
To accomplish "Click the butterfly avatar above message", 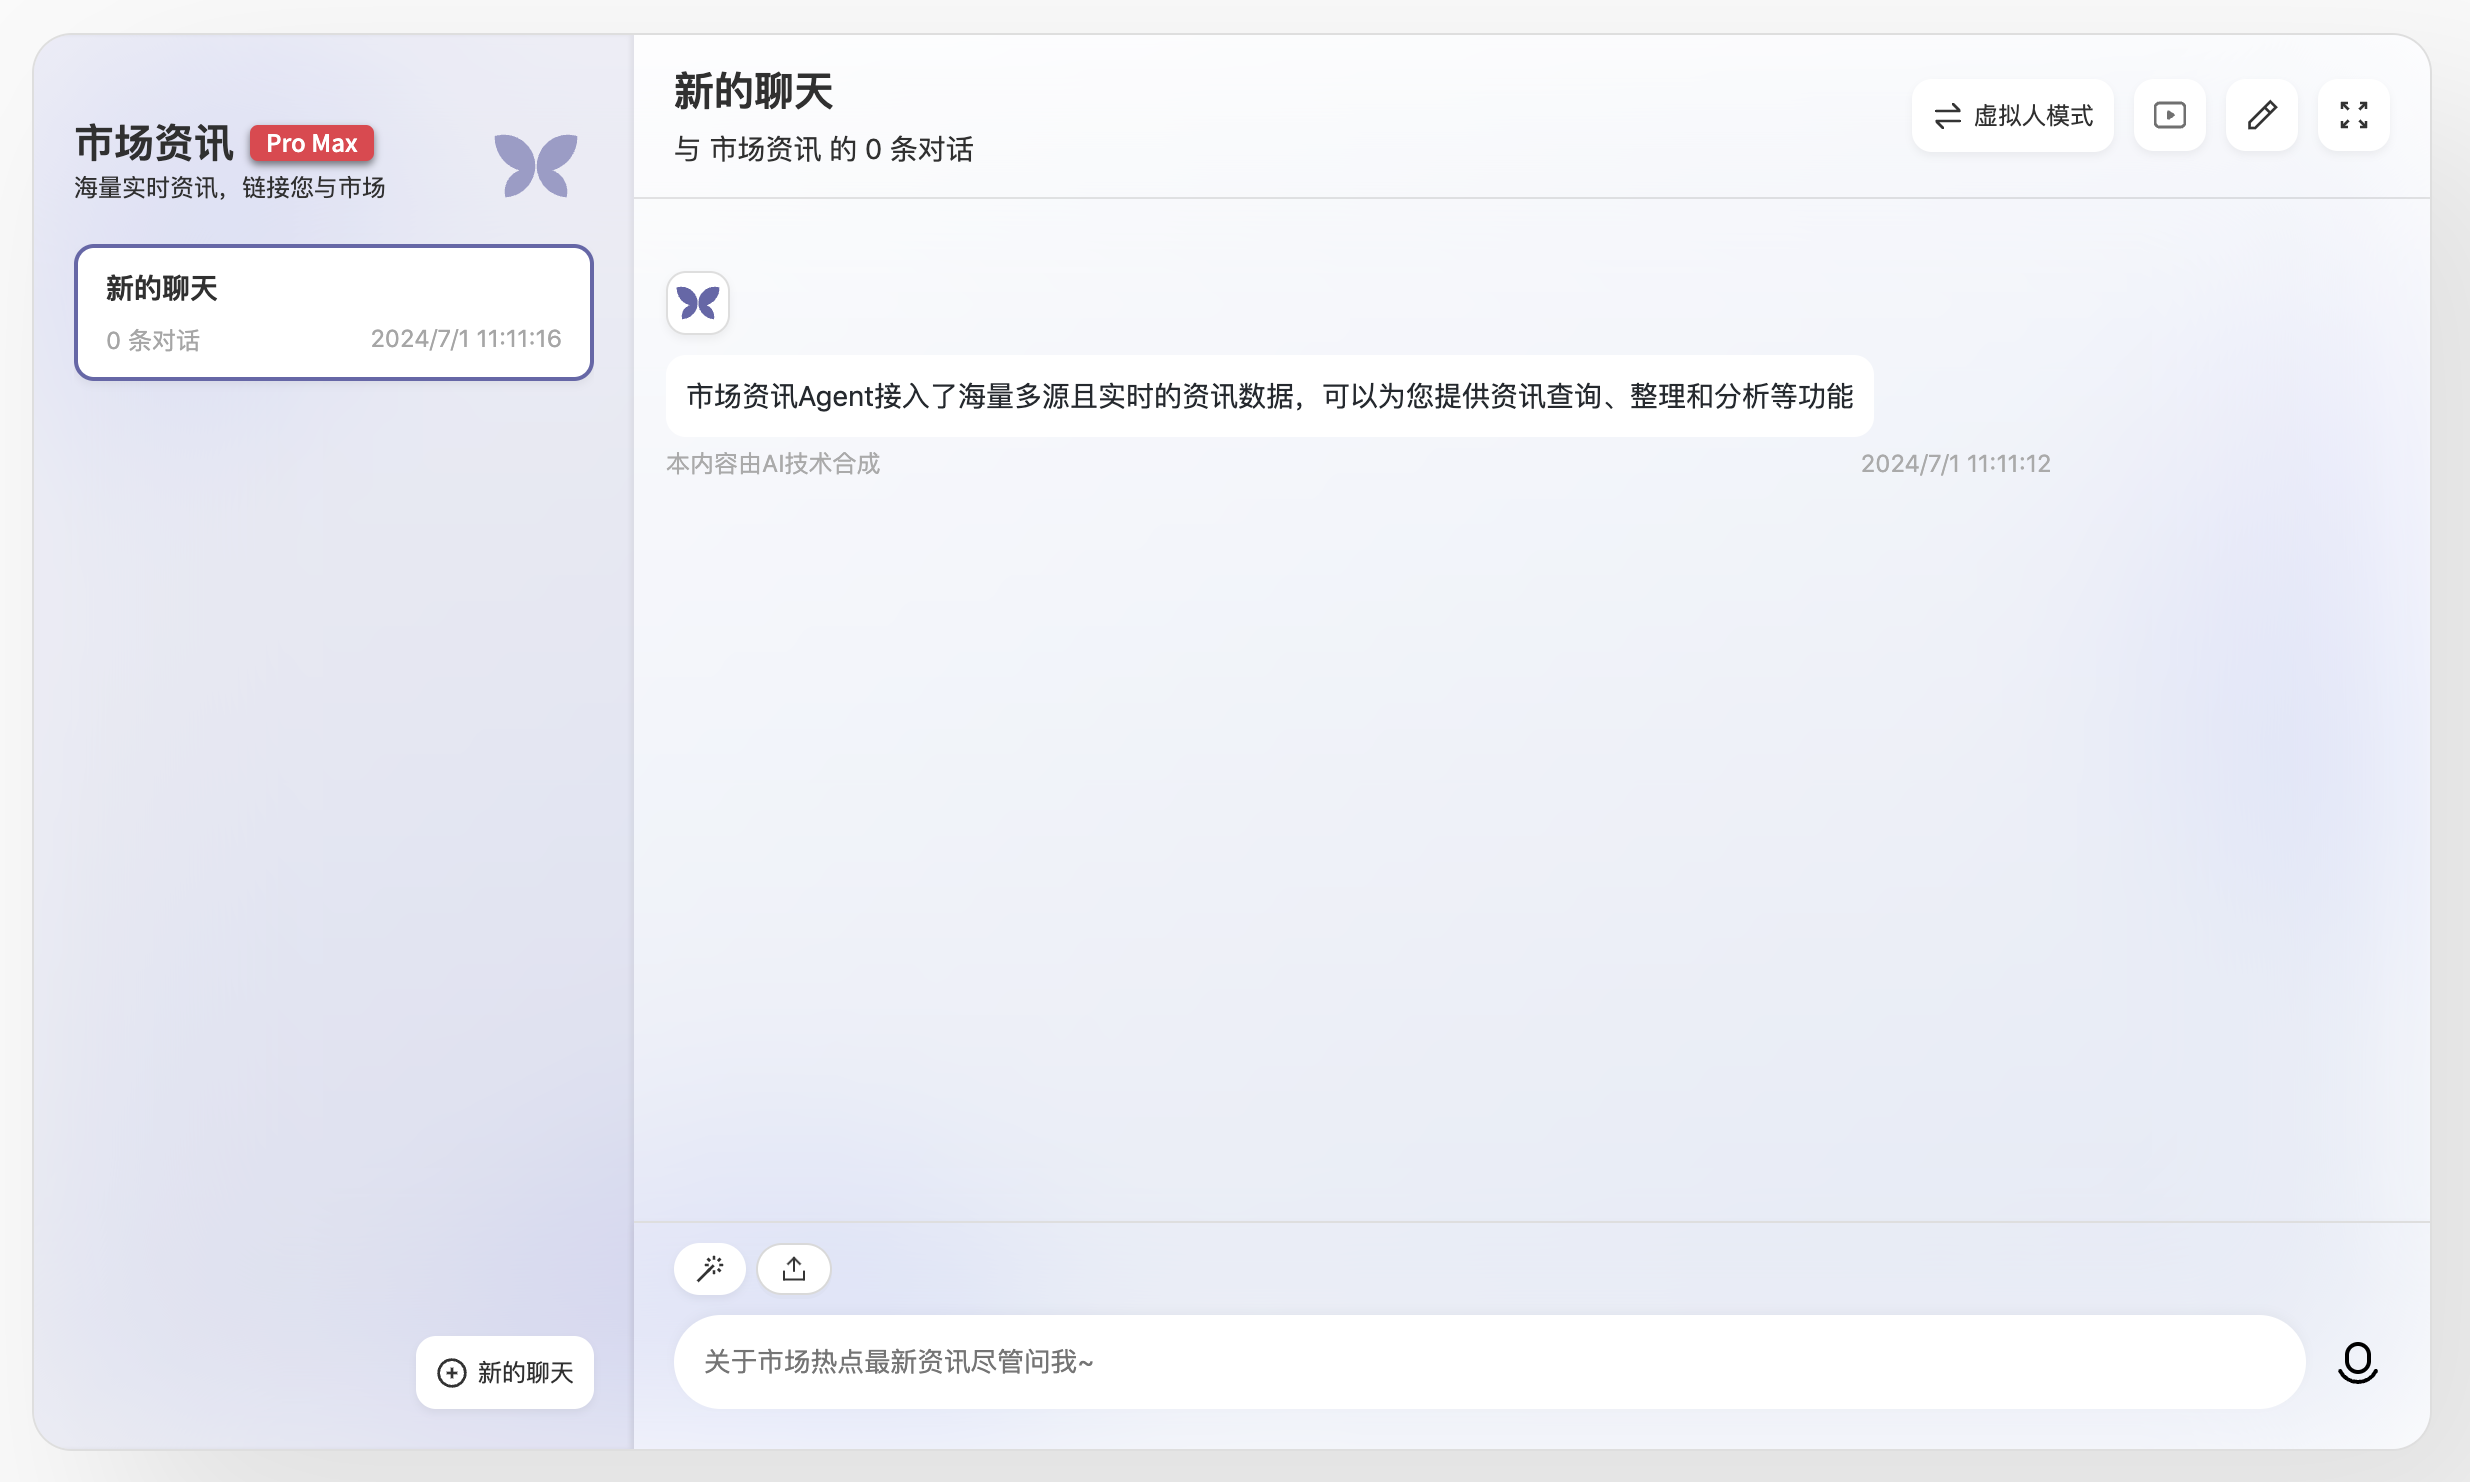I will [698, 303].
